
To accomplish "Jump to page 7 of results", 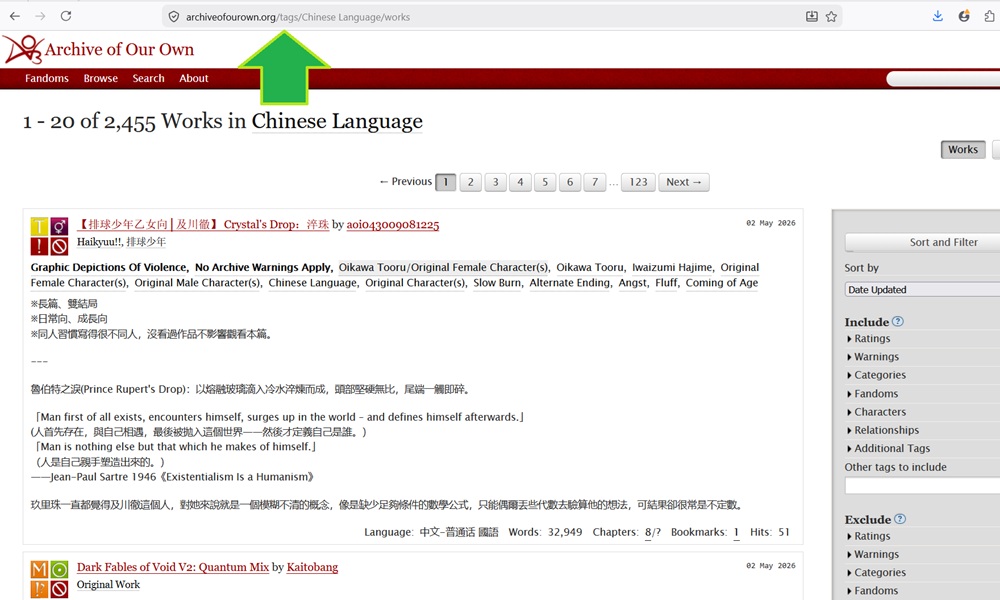I will 595,182.
